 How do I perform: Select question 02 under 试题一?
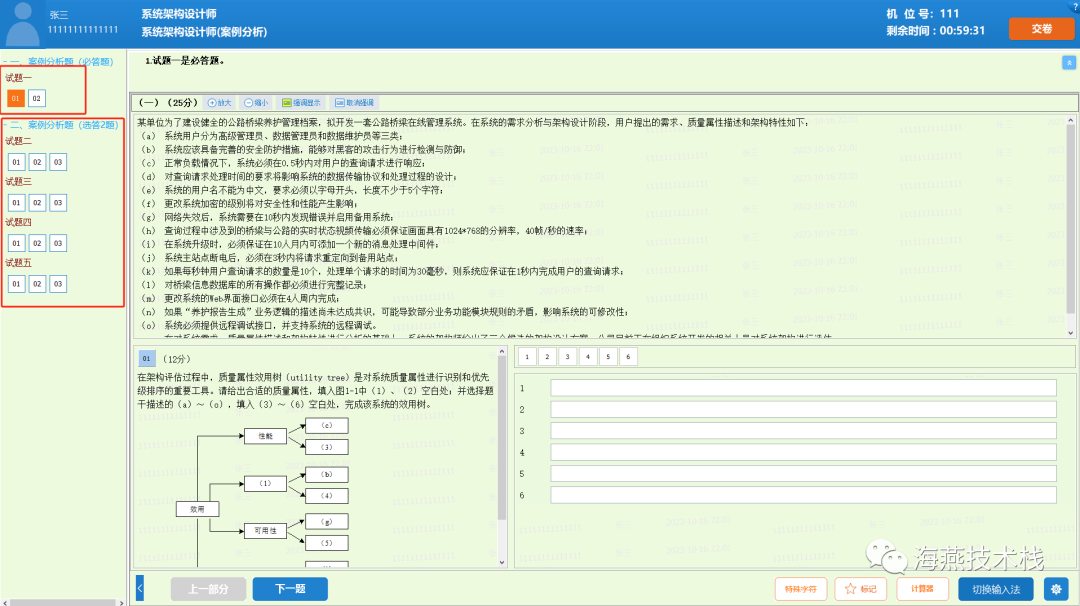[x=37, y=98]
